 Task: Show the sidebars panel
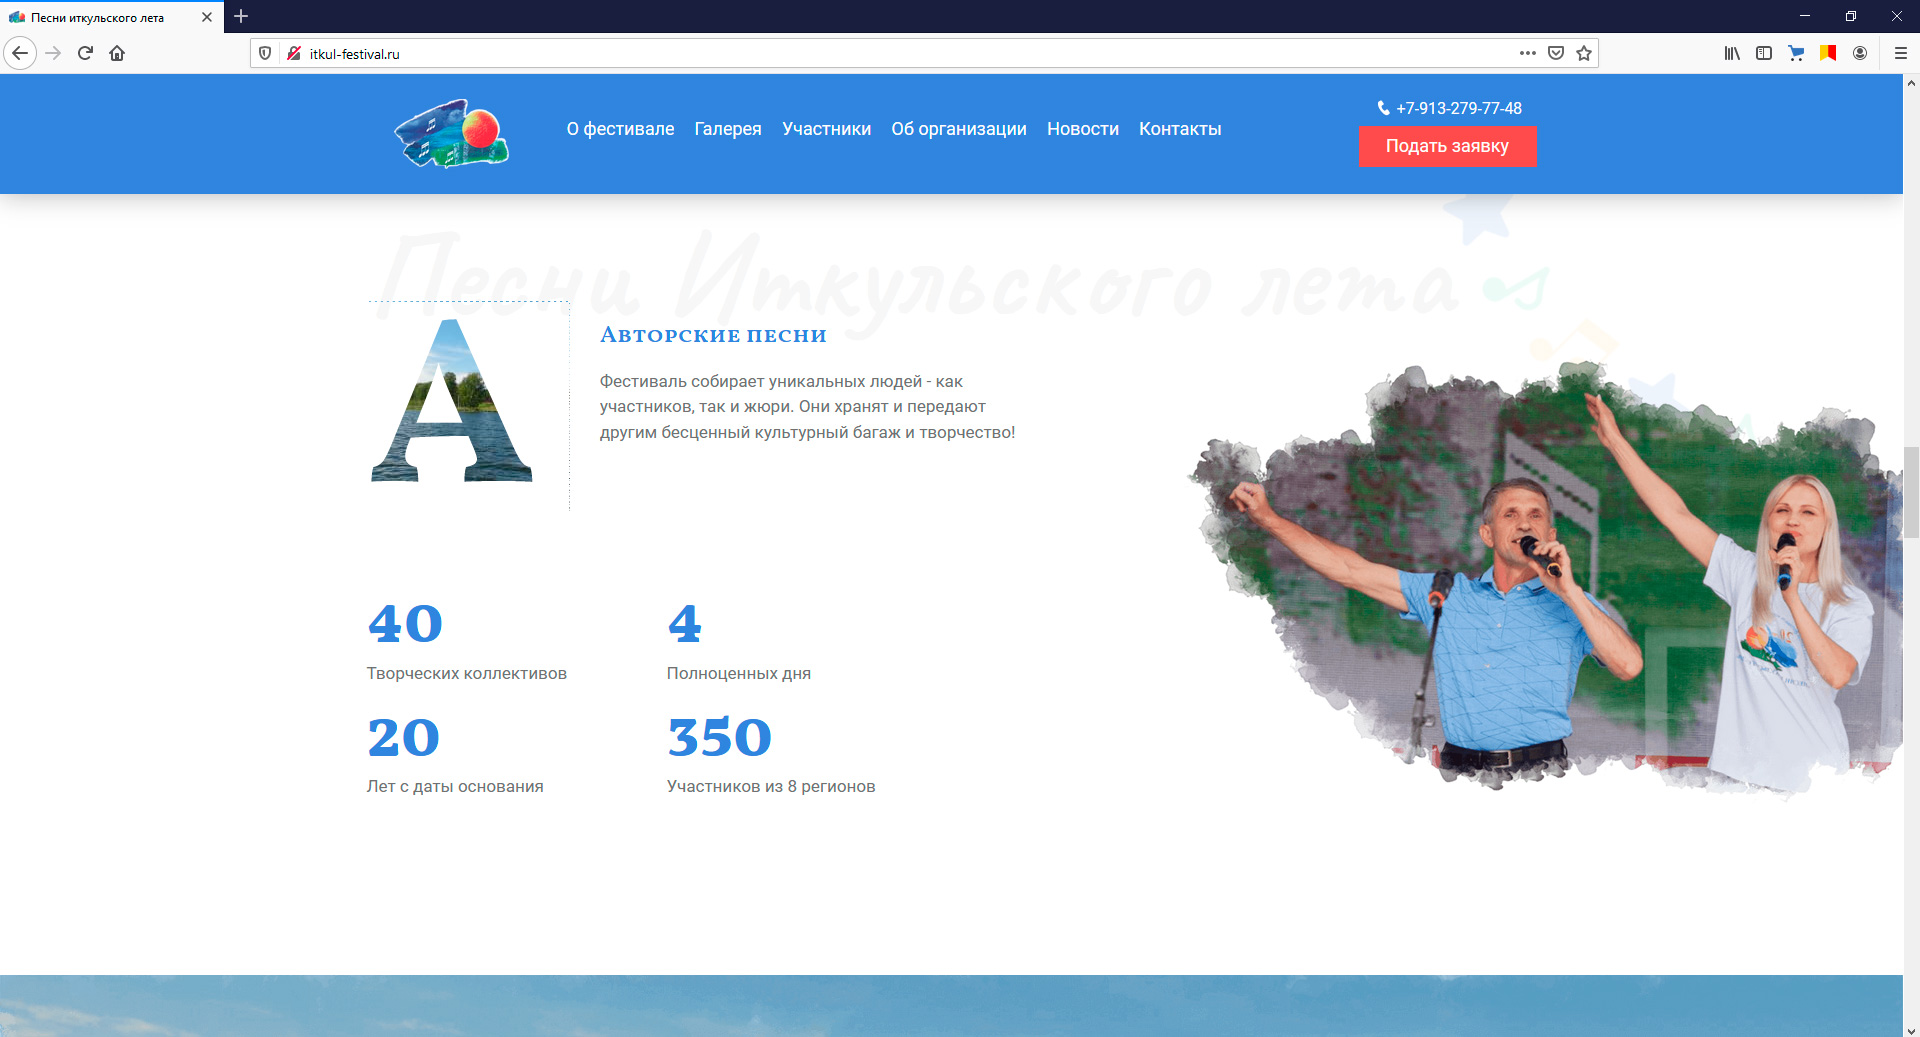pos(1764,53)
